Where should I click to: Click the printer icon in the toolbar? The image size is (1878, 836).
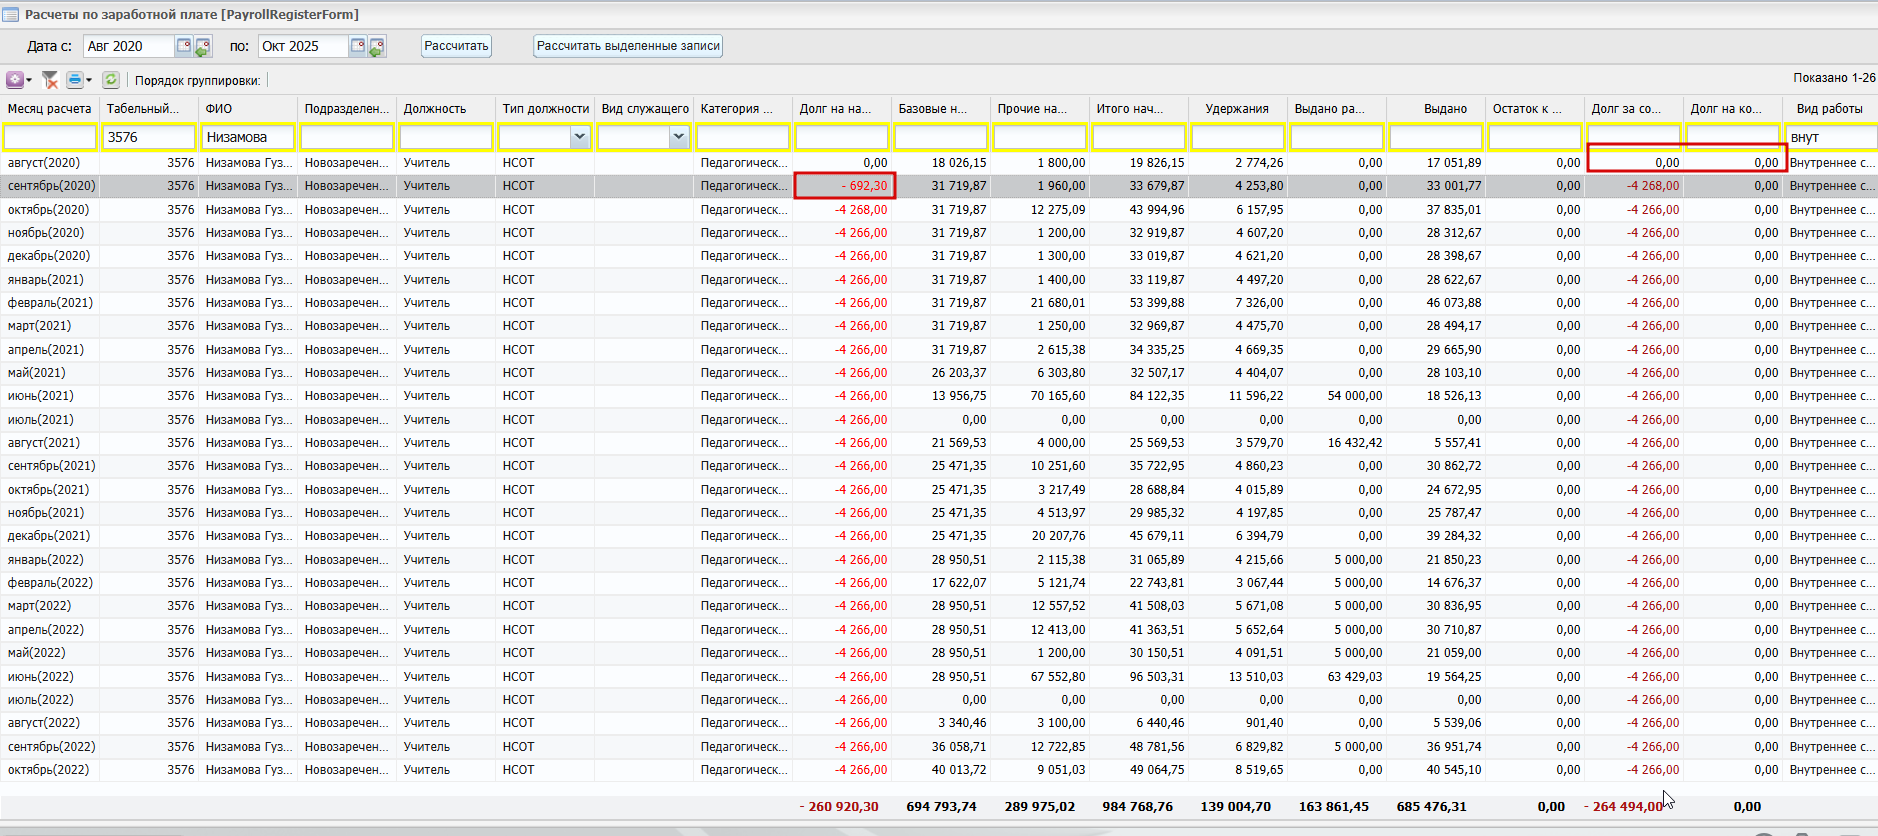pyautogui.click(x=75, y=80)
